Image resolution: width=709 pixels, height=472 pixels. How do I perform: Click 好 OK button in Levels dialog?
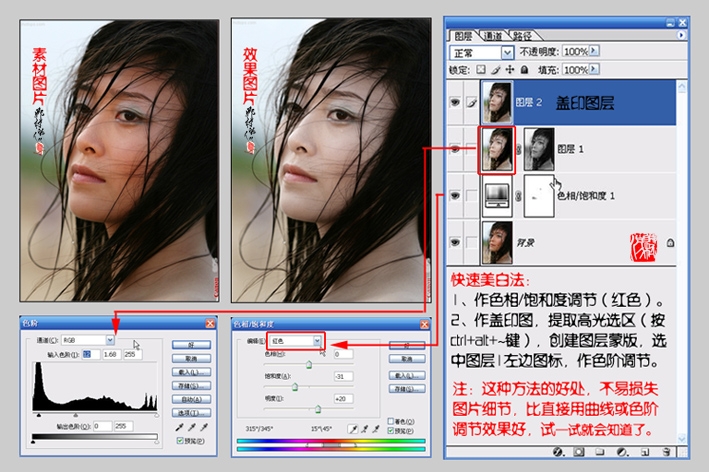191,345
